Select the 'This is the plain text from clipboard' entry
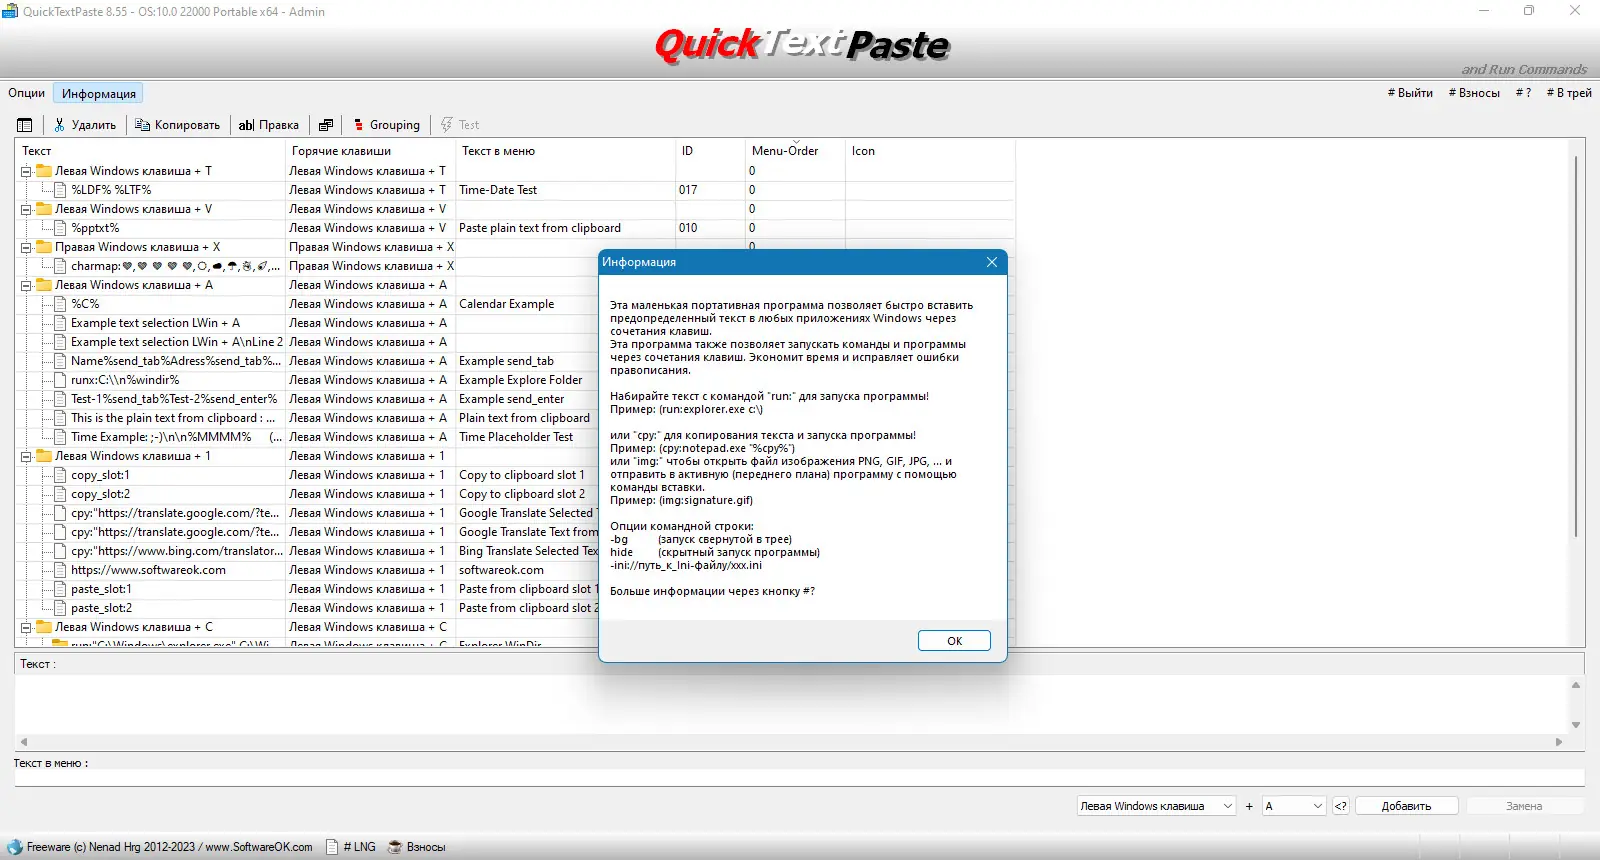 coord(173,418)
